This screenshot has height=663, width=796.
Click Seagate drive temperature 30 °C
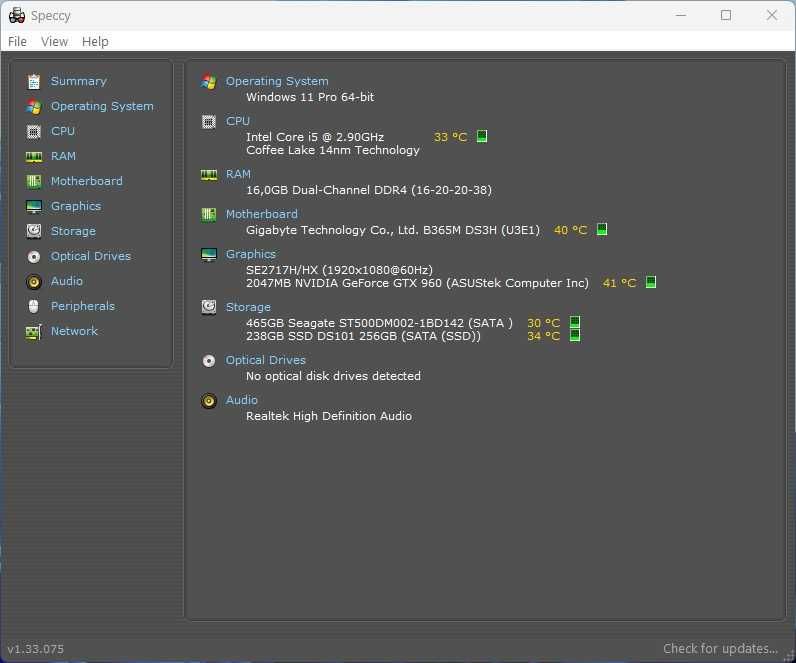(544, 323)
